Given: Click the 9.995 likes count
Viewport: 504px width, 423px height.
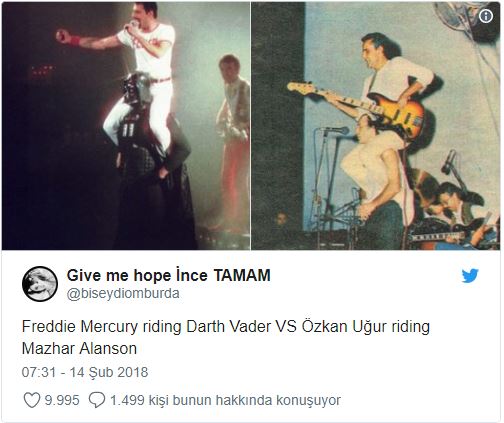Looking at the screenshot, I should click(x=62, y=400).
